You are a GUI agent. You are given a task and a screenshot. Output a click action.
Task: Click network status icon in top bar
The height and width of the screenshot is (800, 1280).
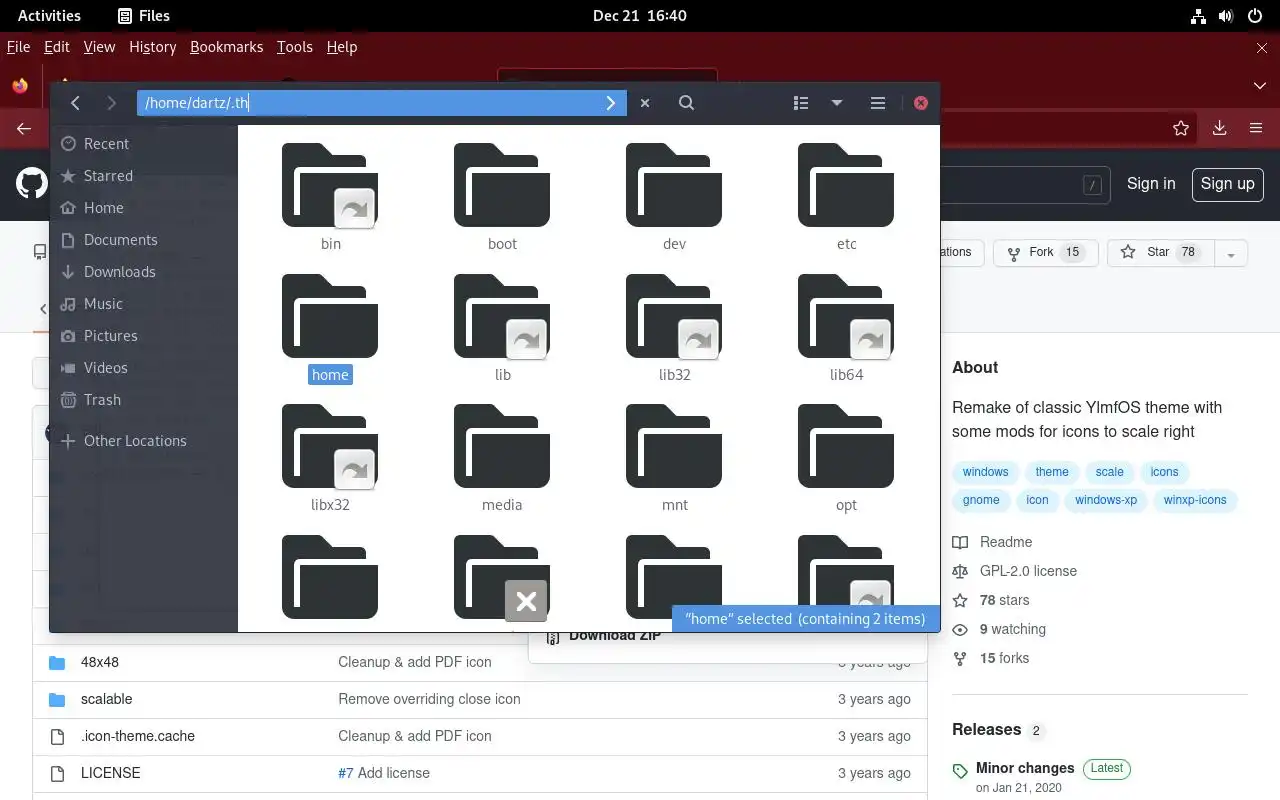[1198, 15]
